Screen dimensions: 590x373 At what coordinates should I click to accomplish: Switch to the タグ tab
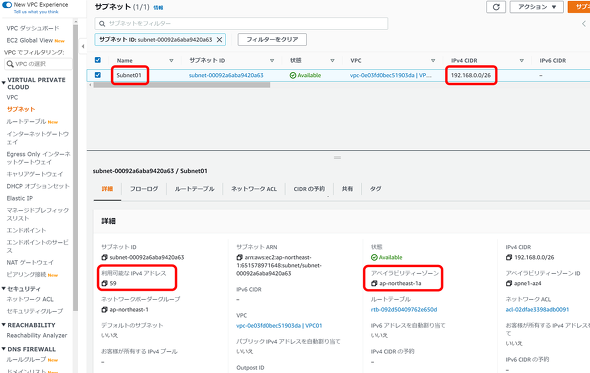pos(375,189)
